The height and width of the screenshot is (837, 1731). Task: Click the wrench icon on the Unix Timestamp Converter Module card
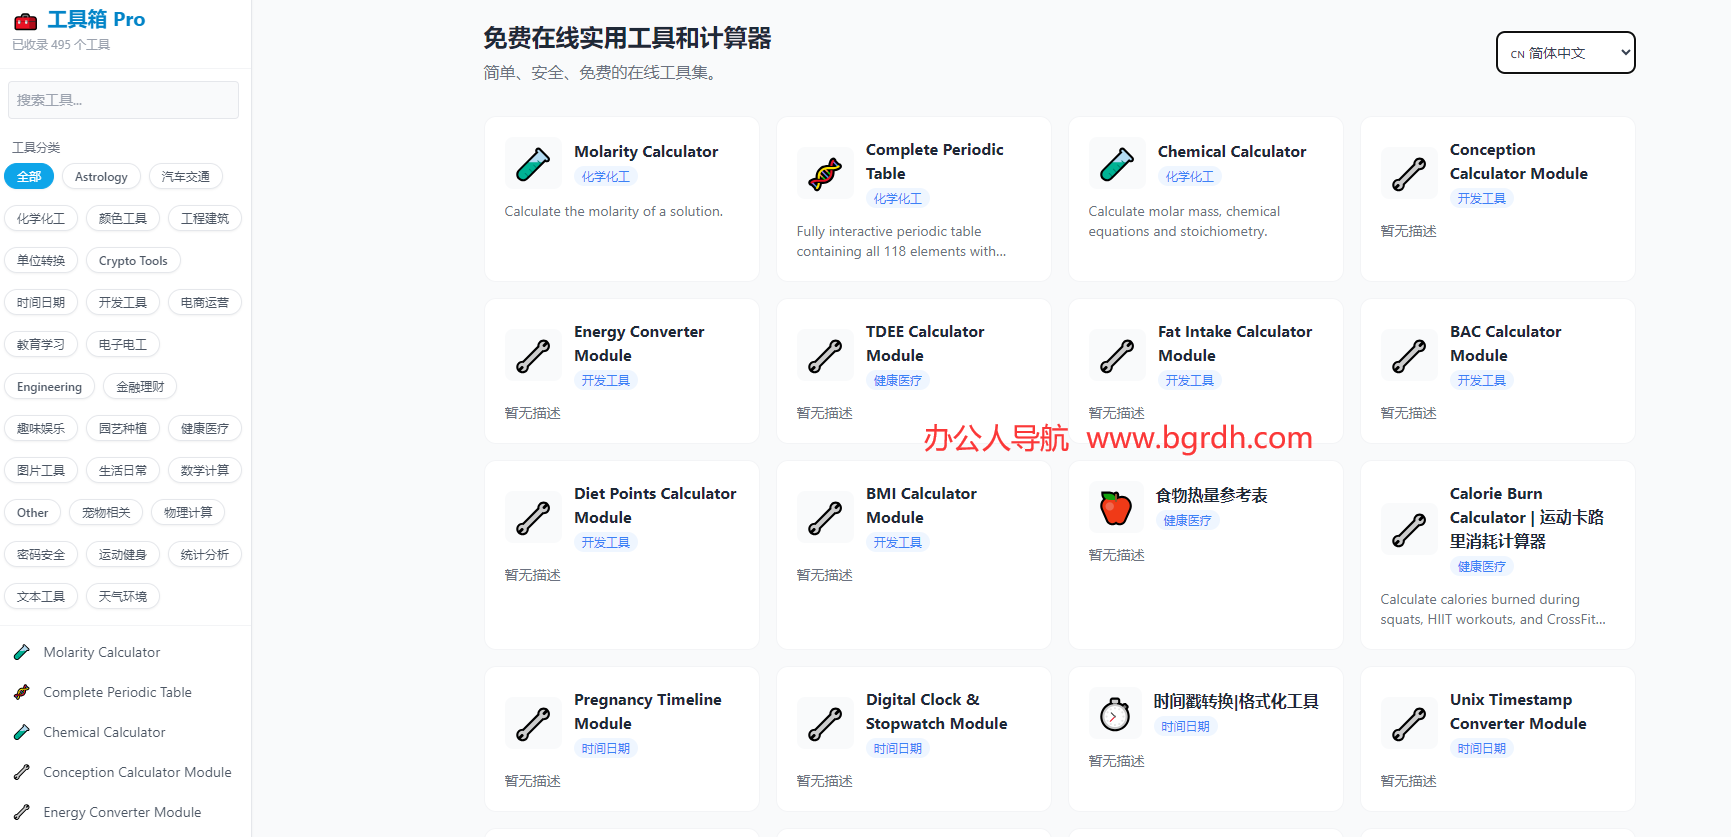point(1409,723)
